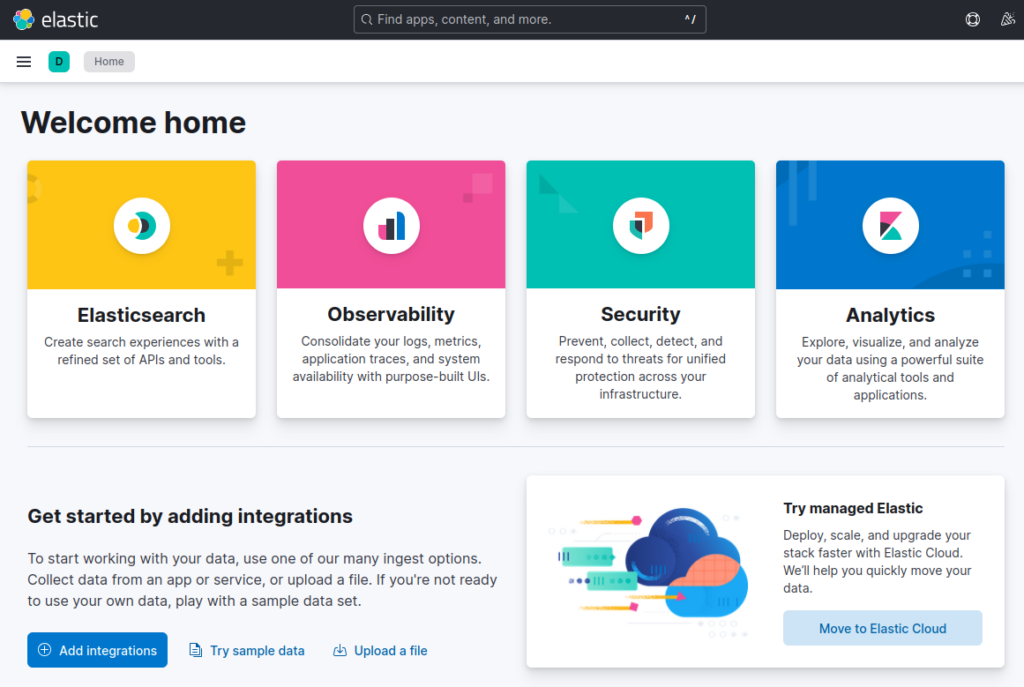Click the Welcome home heading
The width and height of the screenshot is (1024, 687).
coord(134,122)
